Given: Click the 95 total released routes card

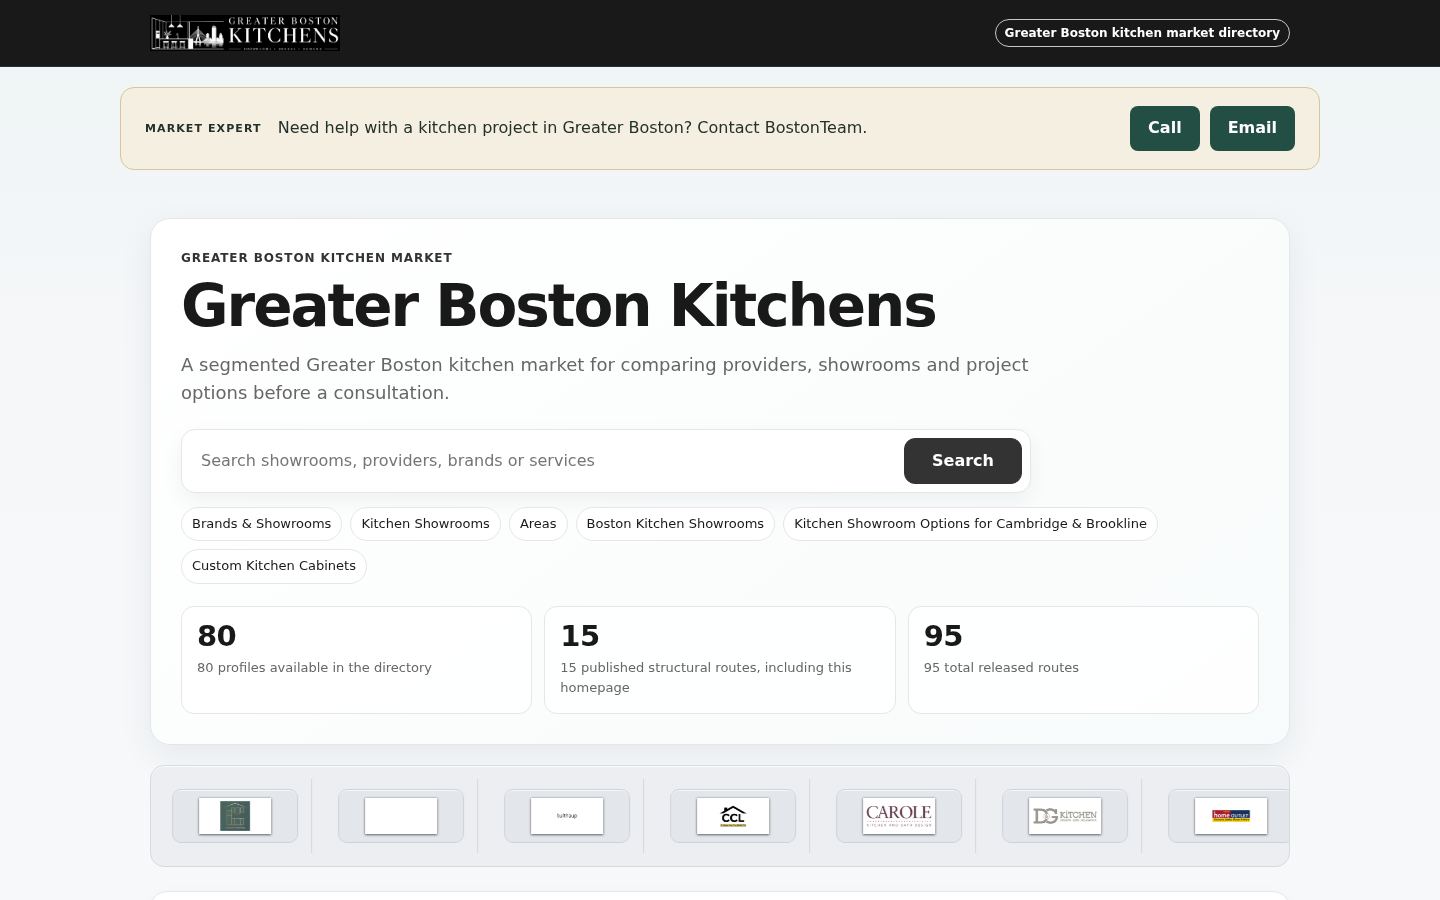Looking at the screenshot, I should tap(1083, 660).
